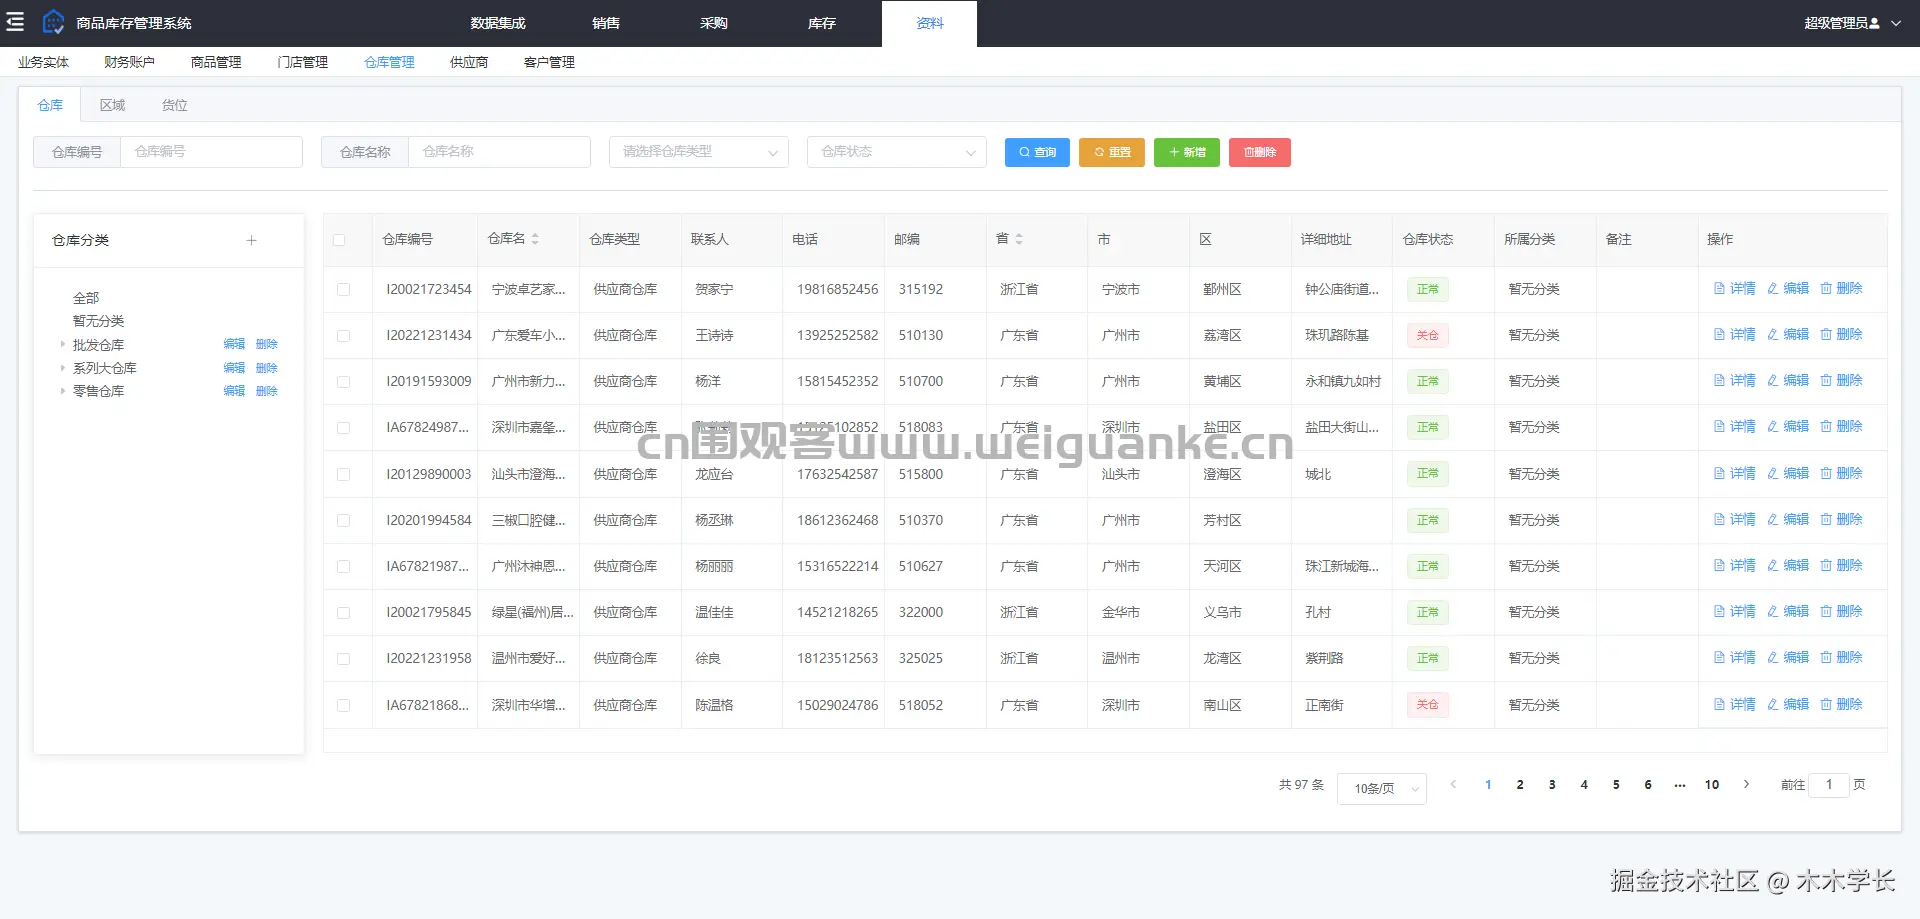Switch to the 区域 tab
Screen dimensions: 1920x919
[112, 105]
